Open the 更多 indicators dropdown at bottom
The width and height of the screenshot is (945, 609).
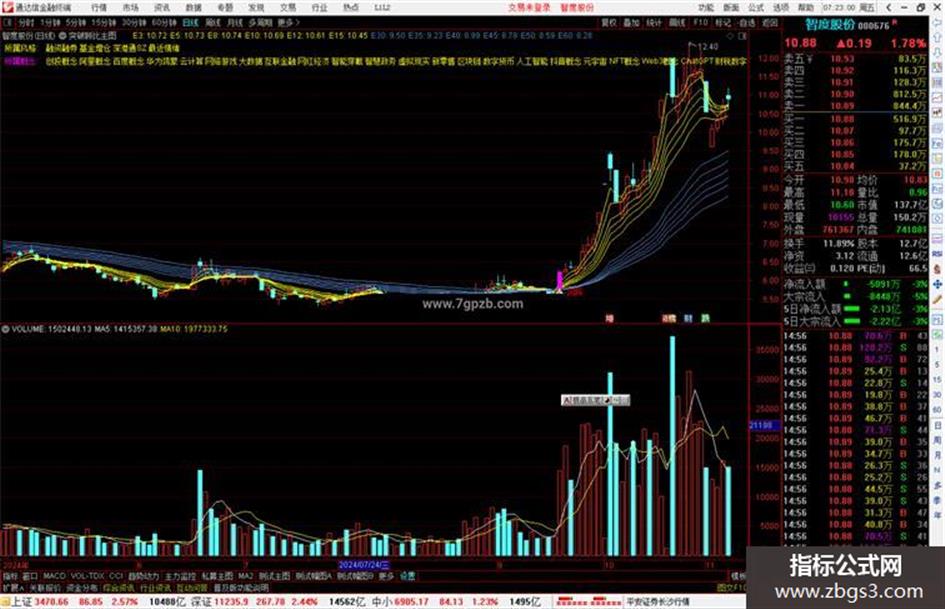386,576
